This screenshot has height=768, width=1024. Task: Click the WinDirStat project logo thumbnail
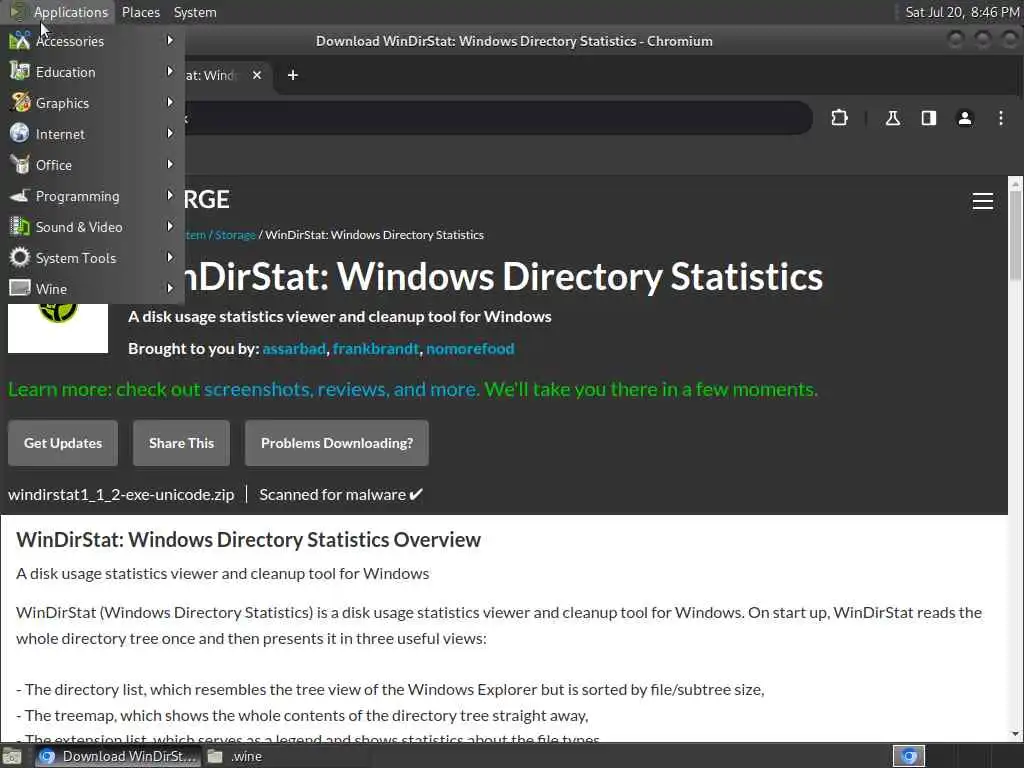(58, 328)
